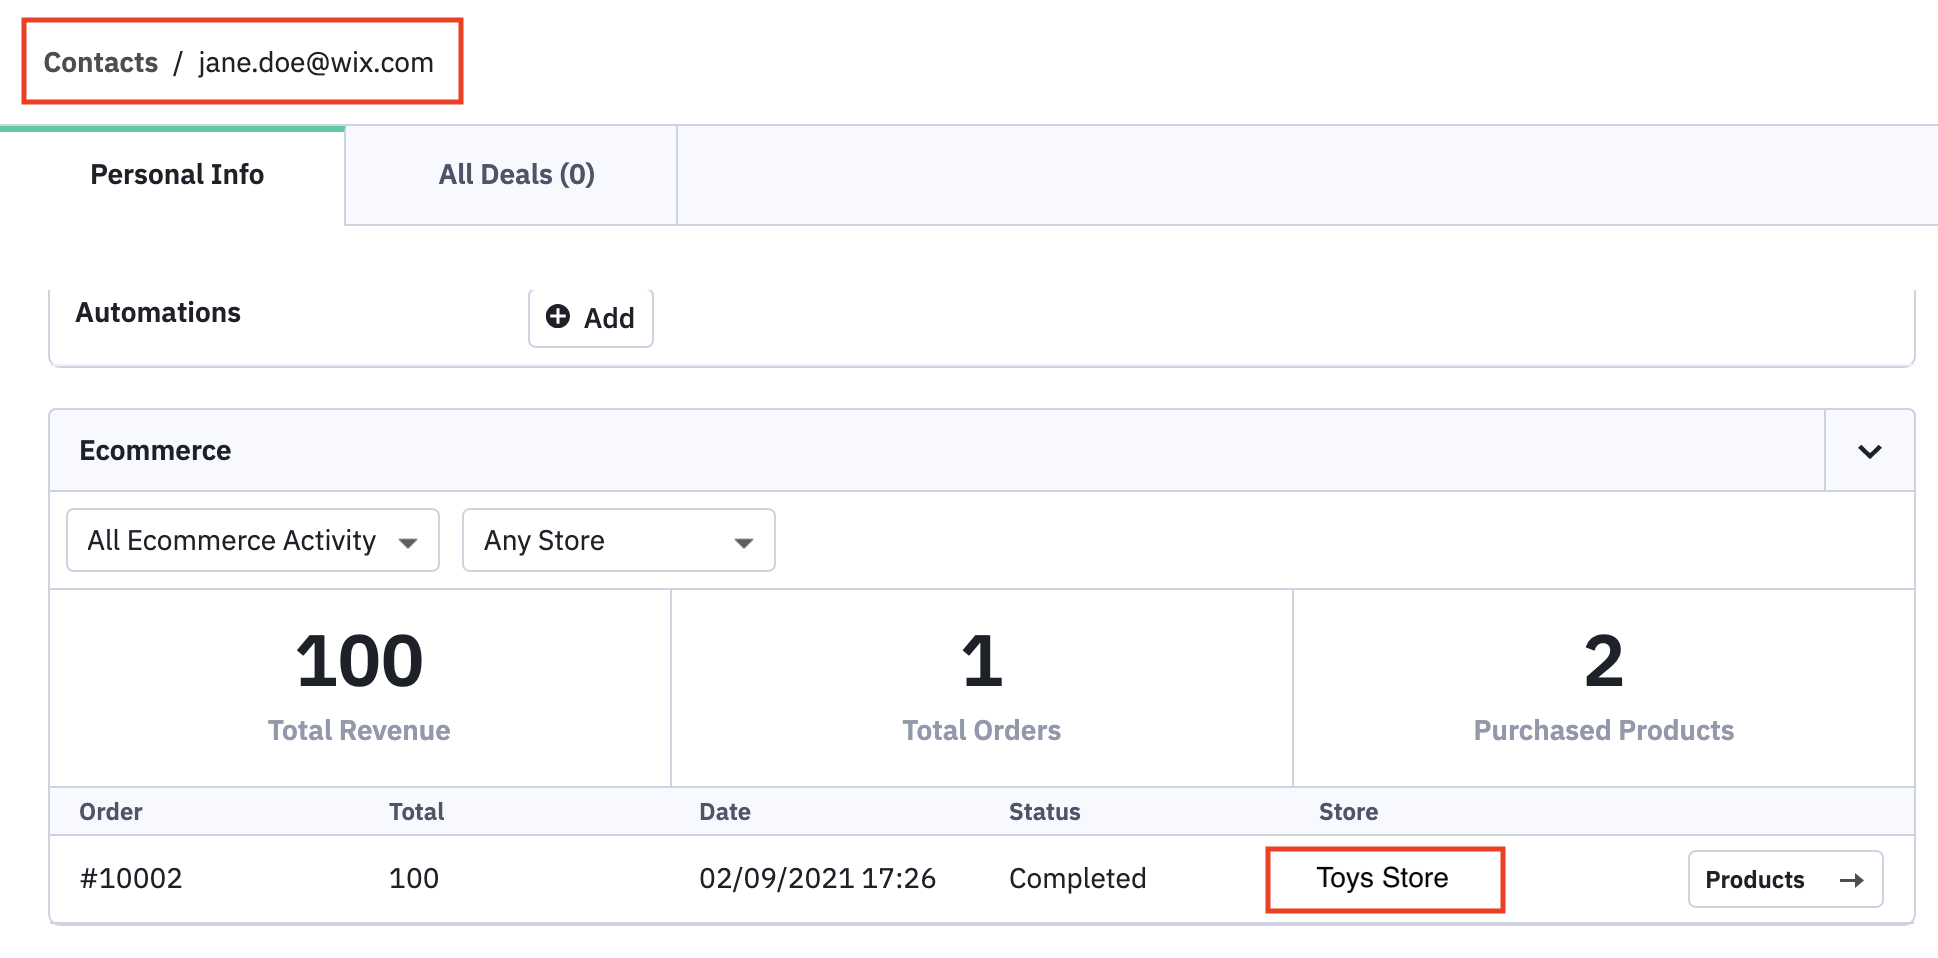Image resolution: width=1938 pixels, height=958 pixels.
Task: Open the All Deals (0) tab
Action: coord(511,175)
